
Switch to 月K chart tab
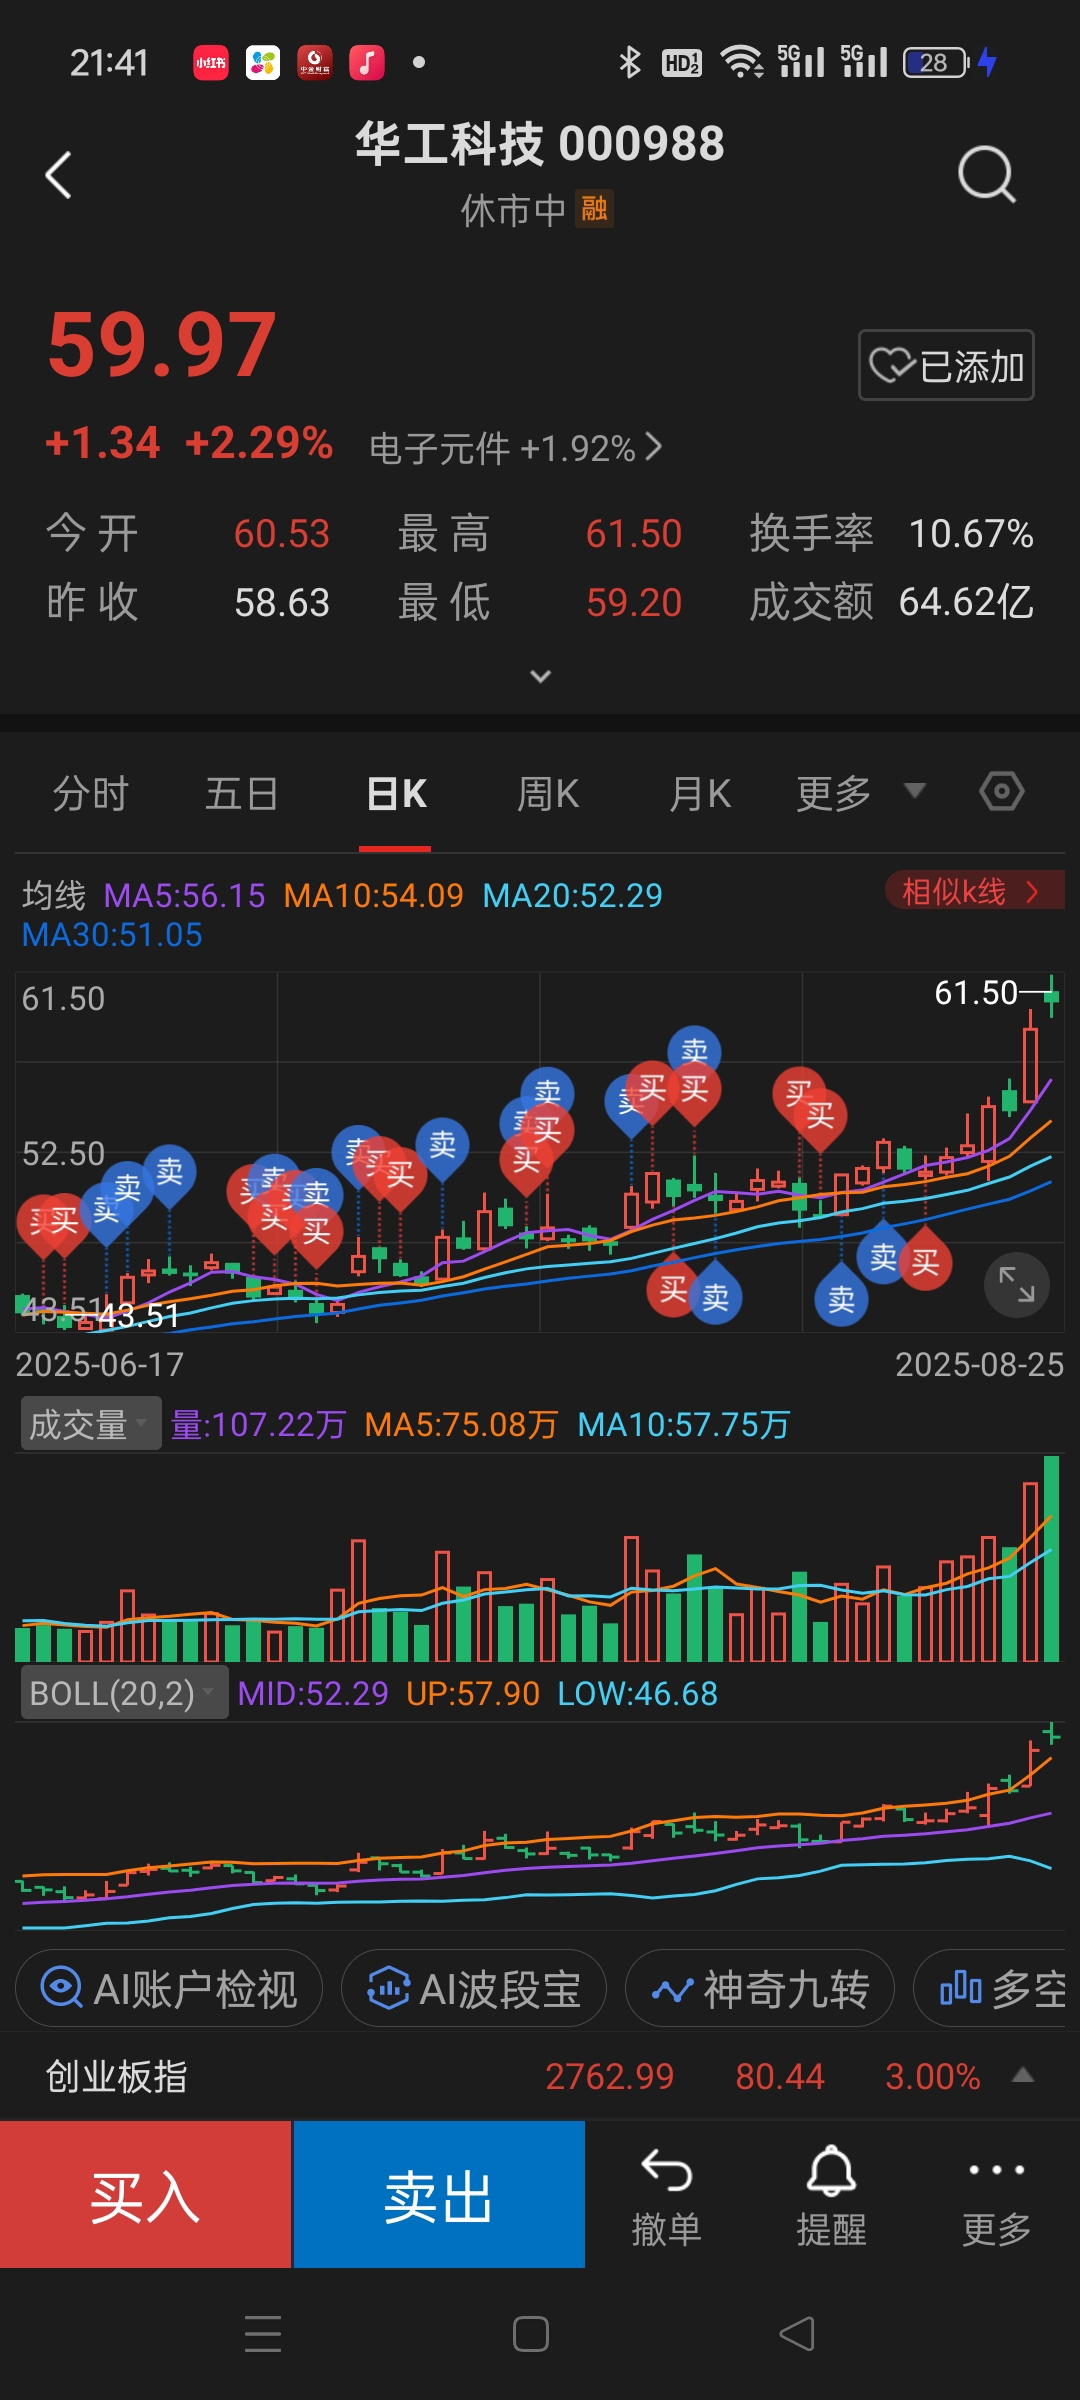click(700, 794)
